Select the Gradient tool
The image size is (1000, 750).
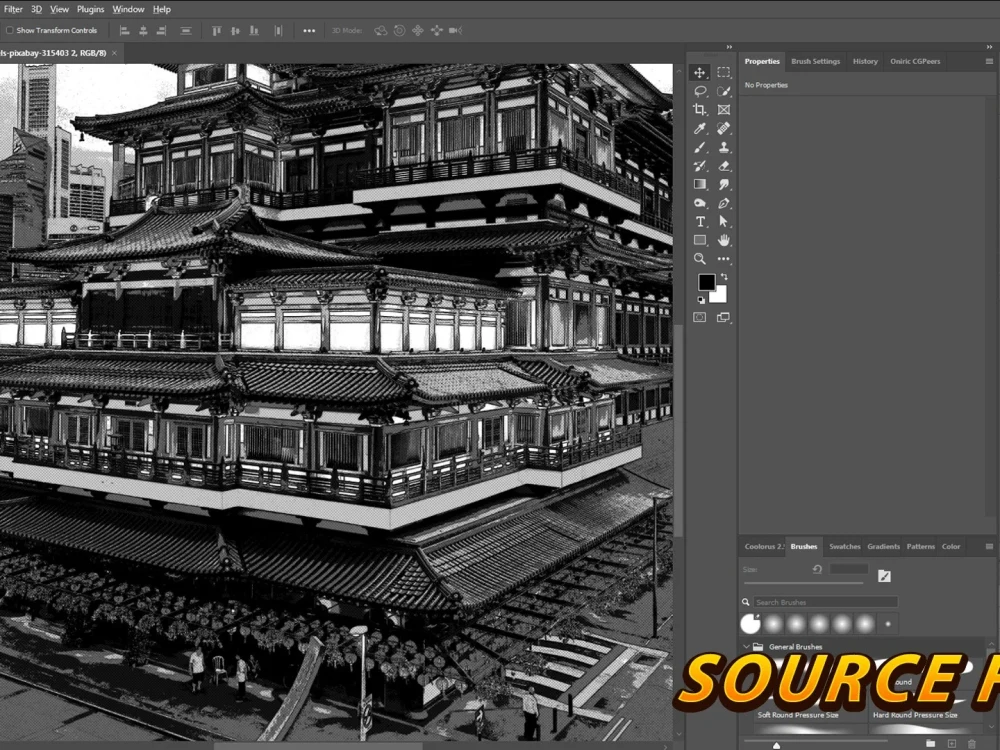click(x=700, y=183)
